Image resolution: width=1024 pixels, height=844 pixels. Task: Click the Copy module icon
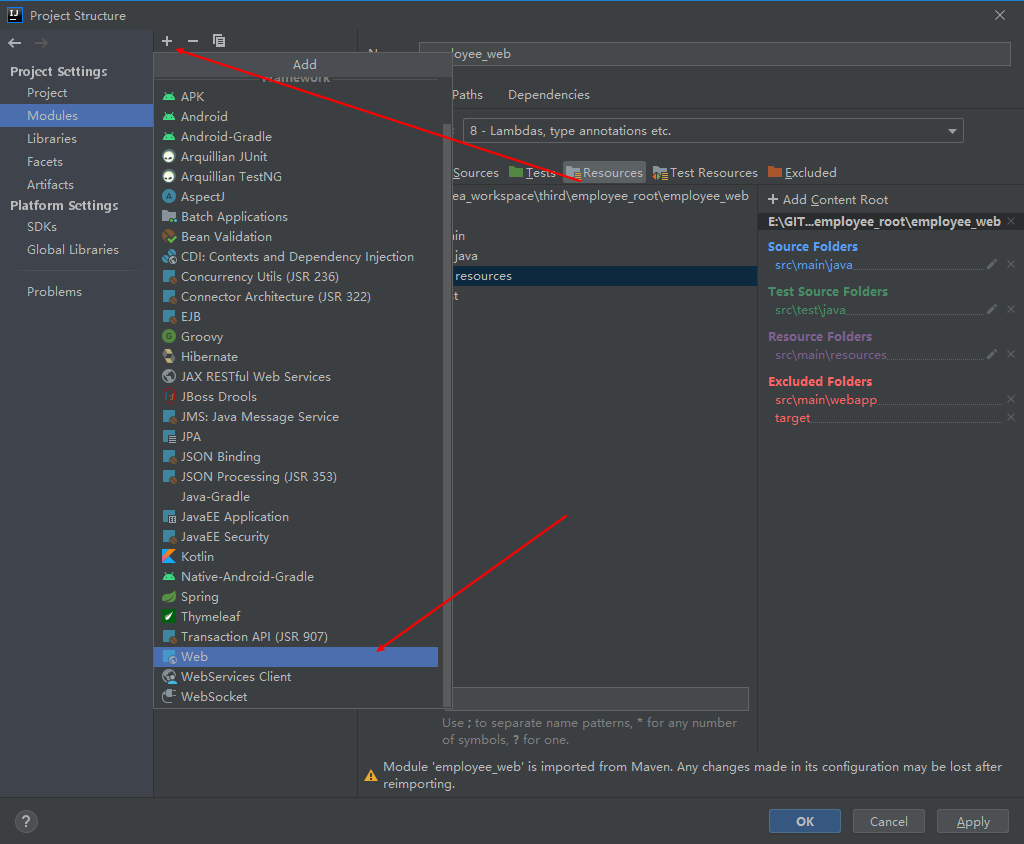pos(219,41)
